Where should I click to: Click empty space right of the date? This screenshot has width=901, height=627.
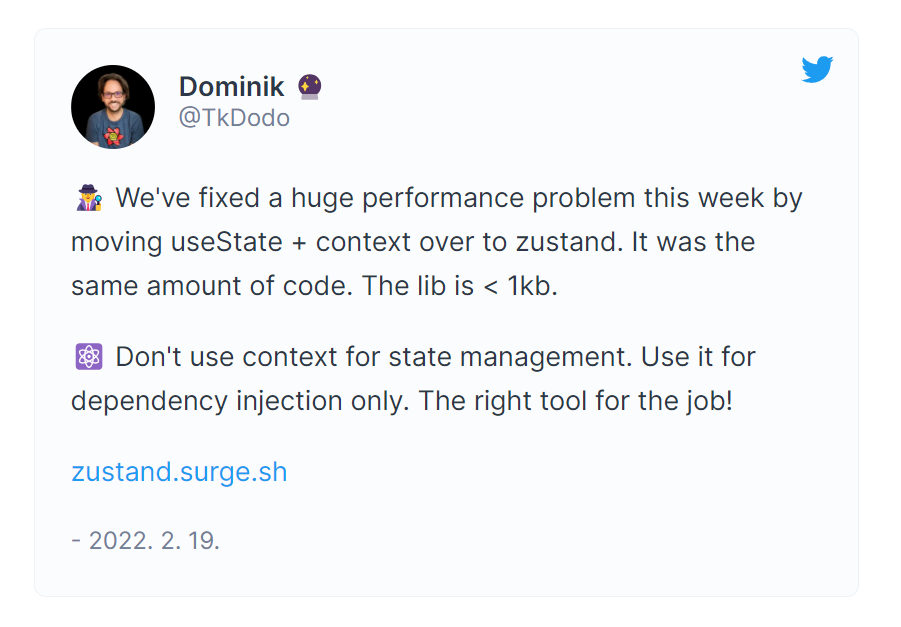[517, 541]
